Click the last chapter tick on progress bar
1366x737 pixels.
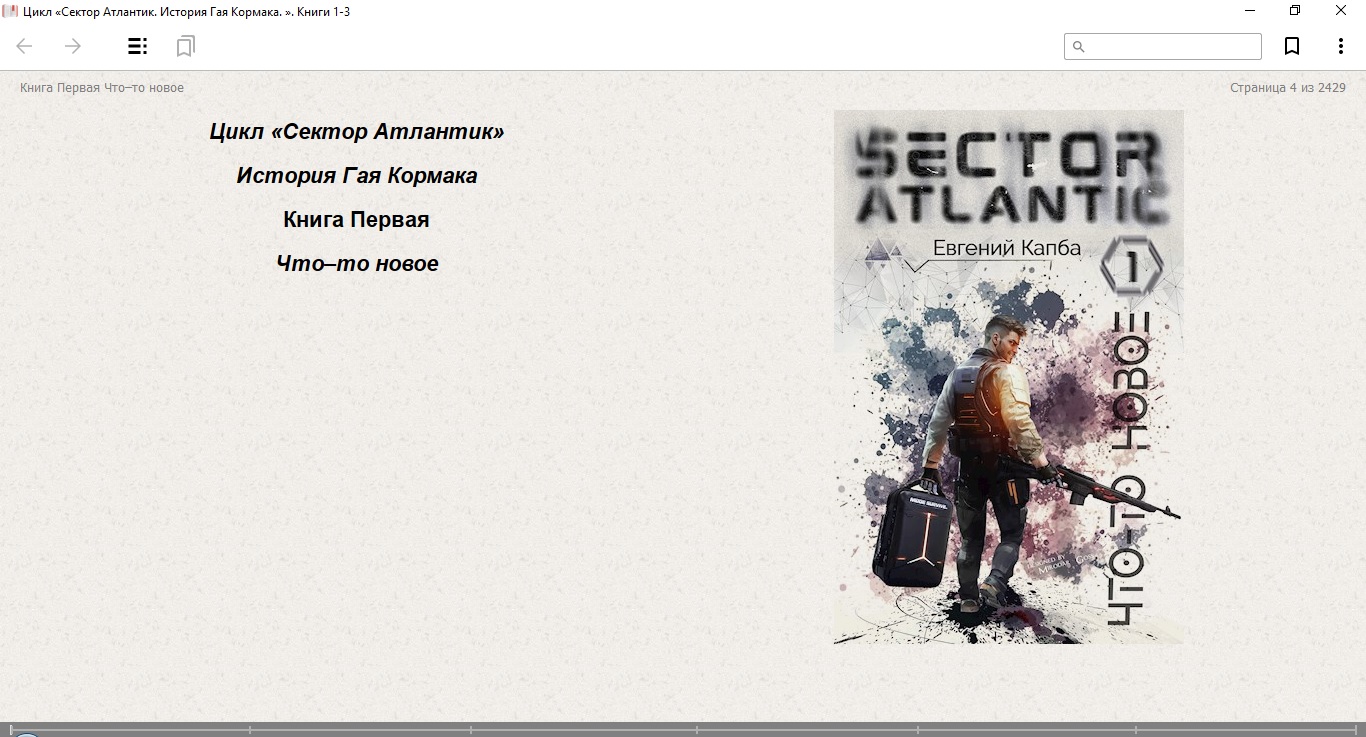[x=1356, y=729]
